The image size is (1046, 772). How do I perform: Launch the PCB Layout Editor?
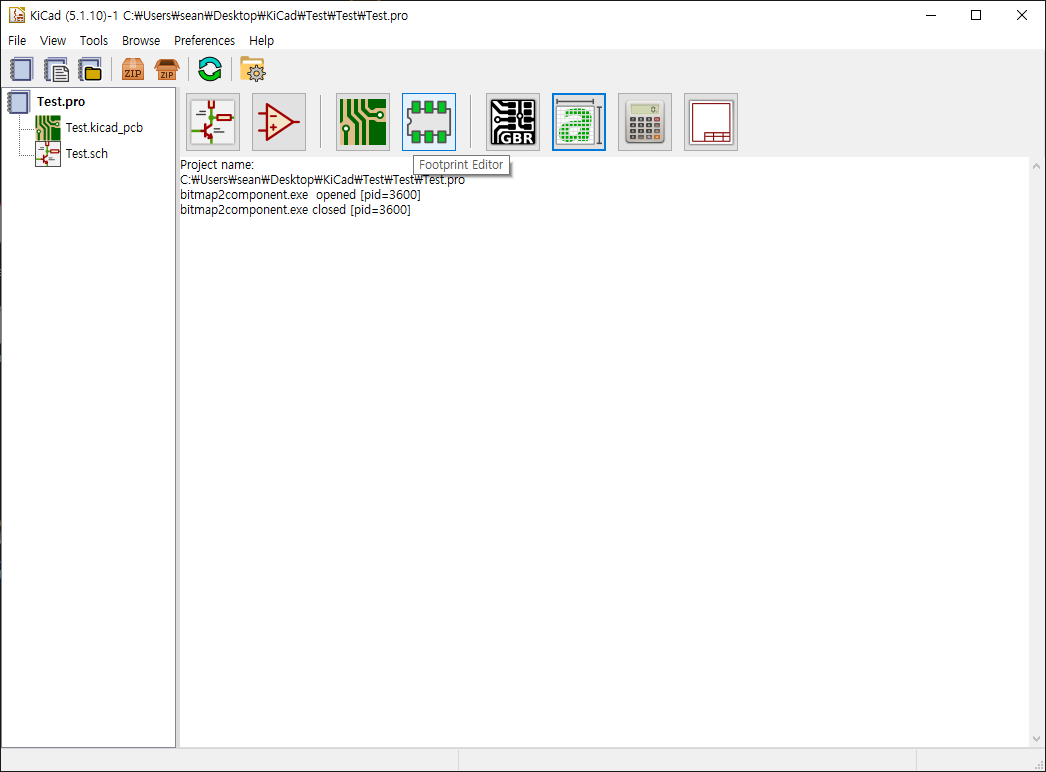pyautogui.click(x=363, y=122)
